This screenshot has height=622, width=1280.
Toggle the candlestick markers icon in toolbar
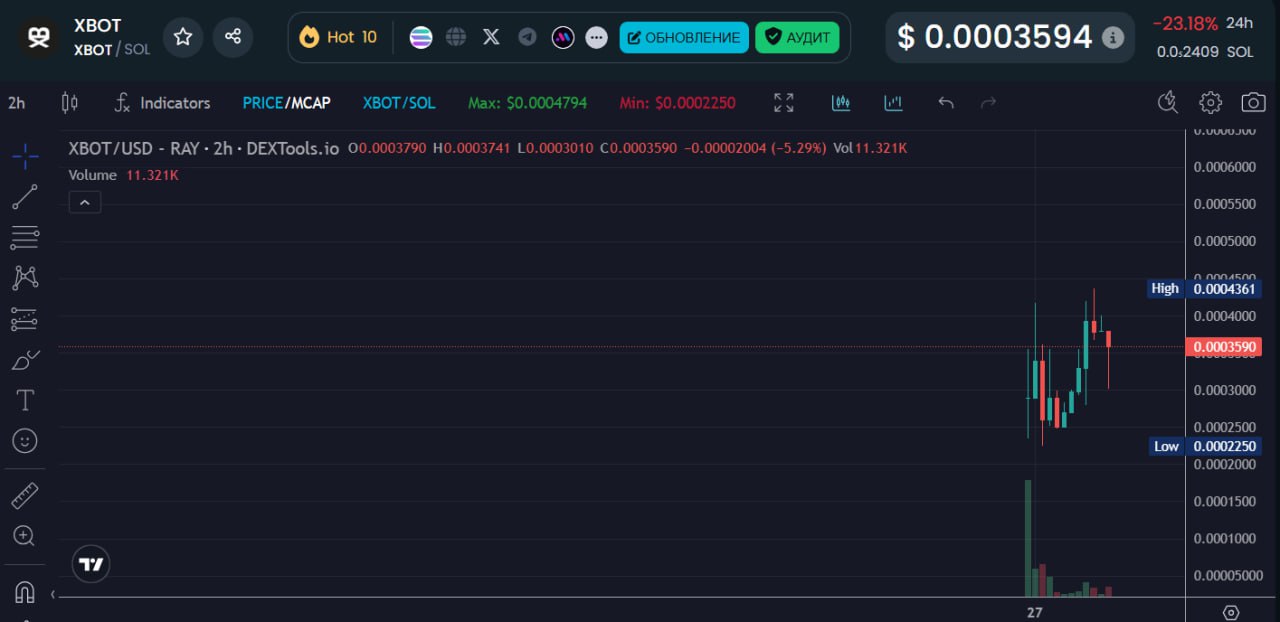[841, 103]
